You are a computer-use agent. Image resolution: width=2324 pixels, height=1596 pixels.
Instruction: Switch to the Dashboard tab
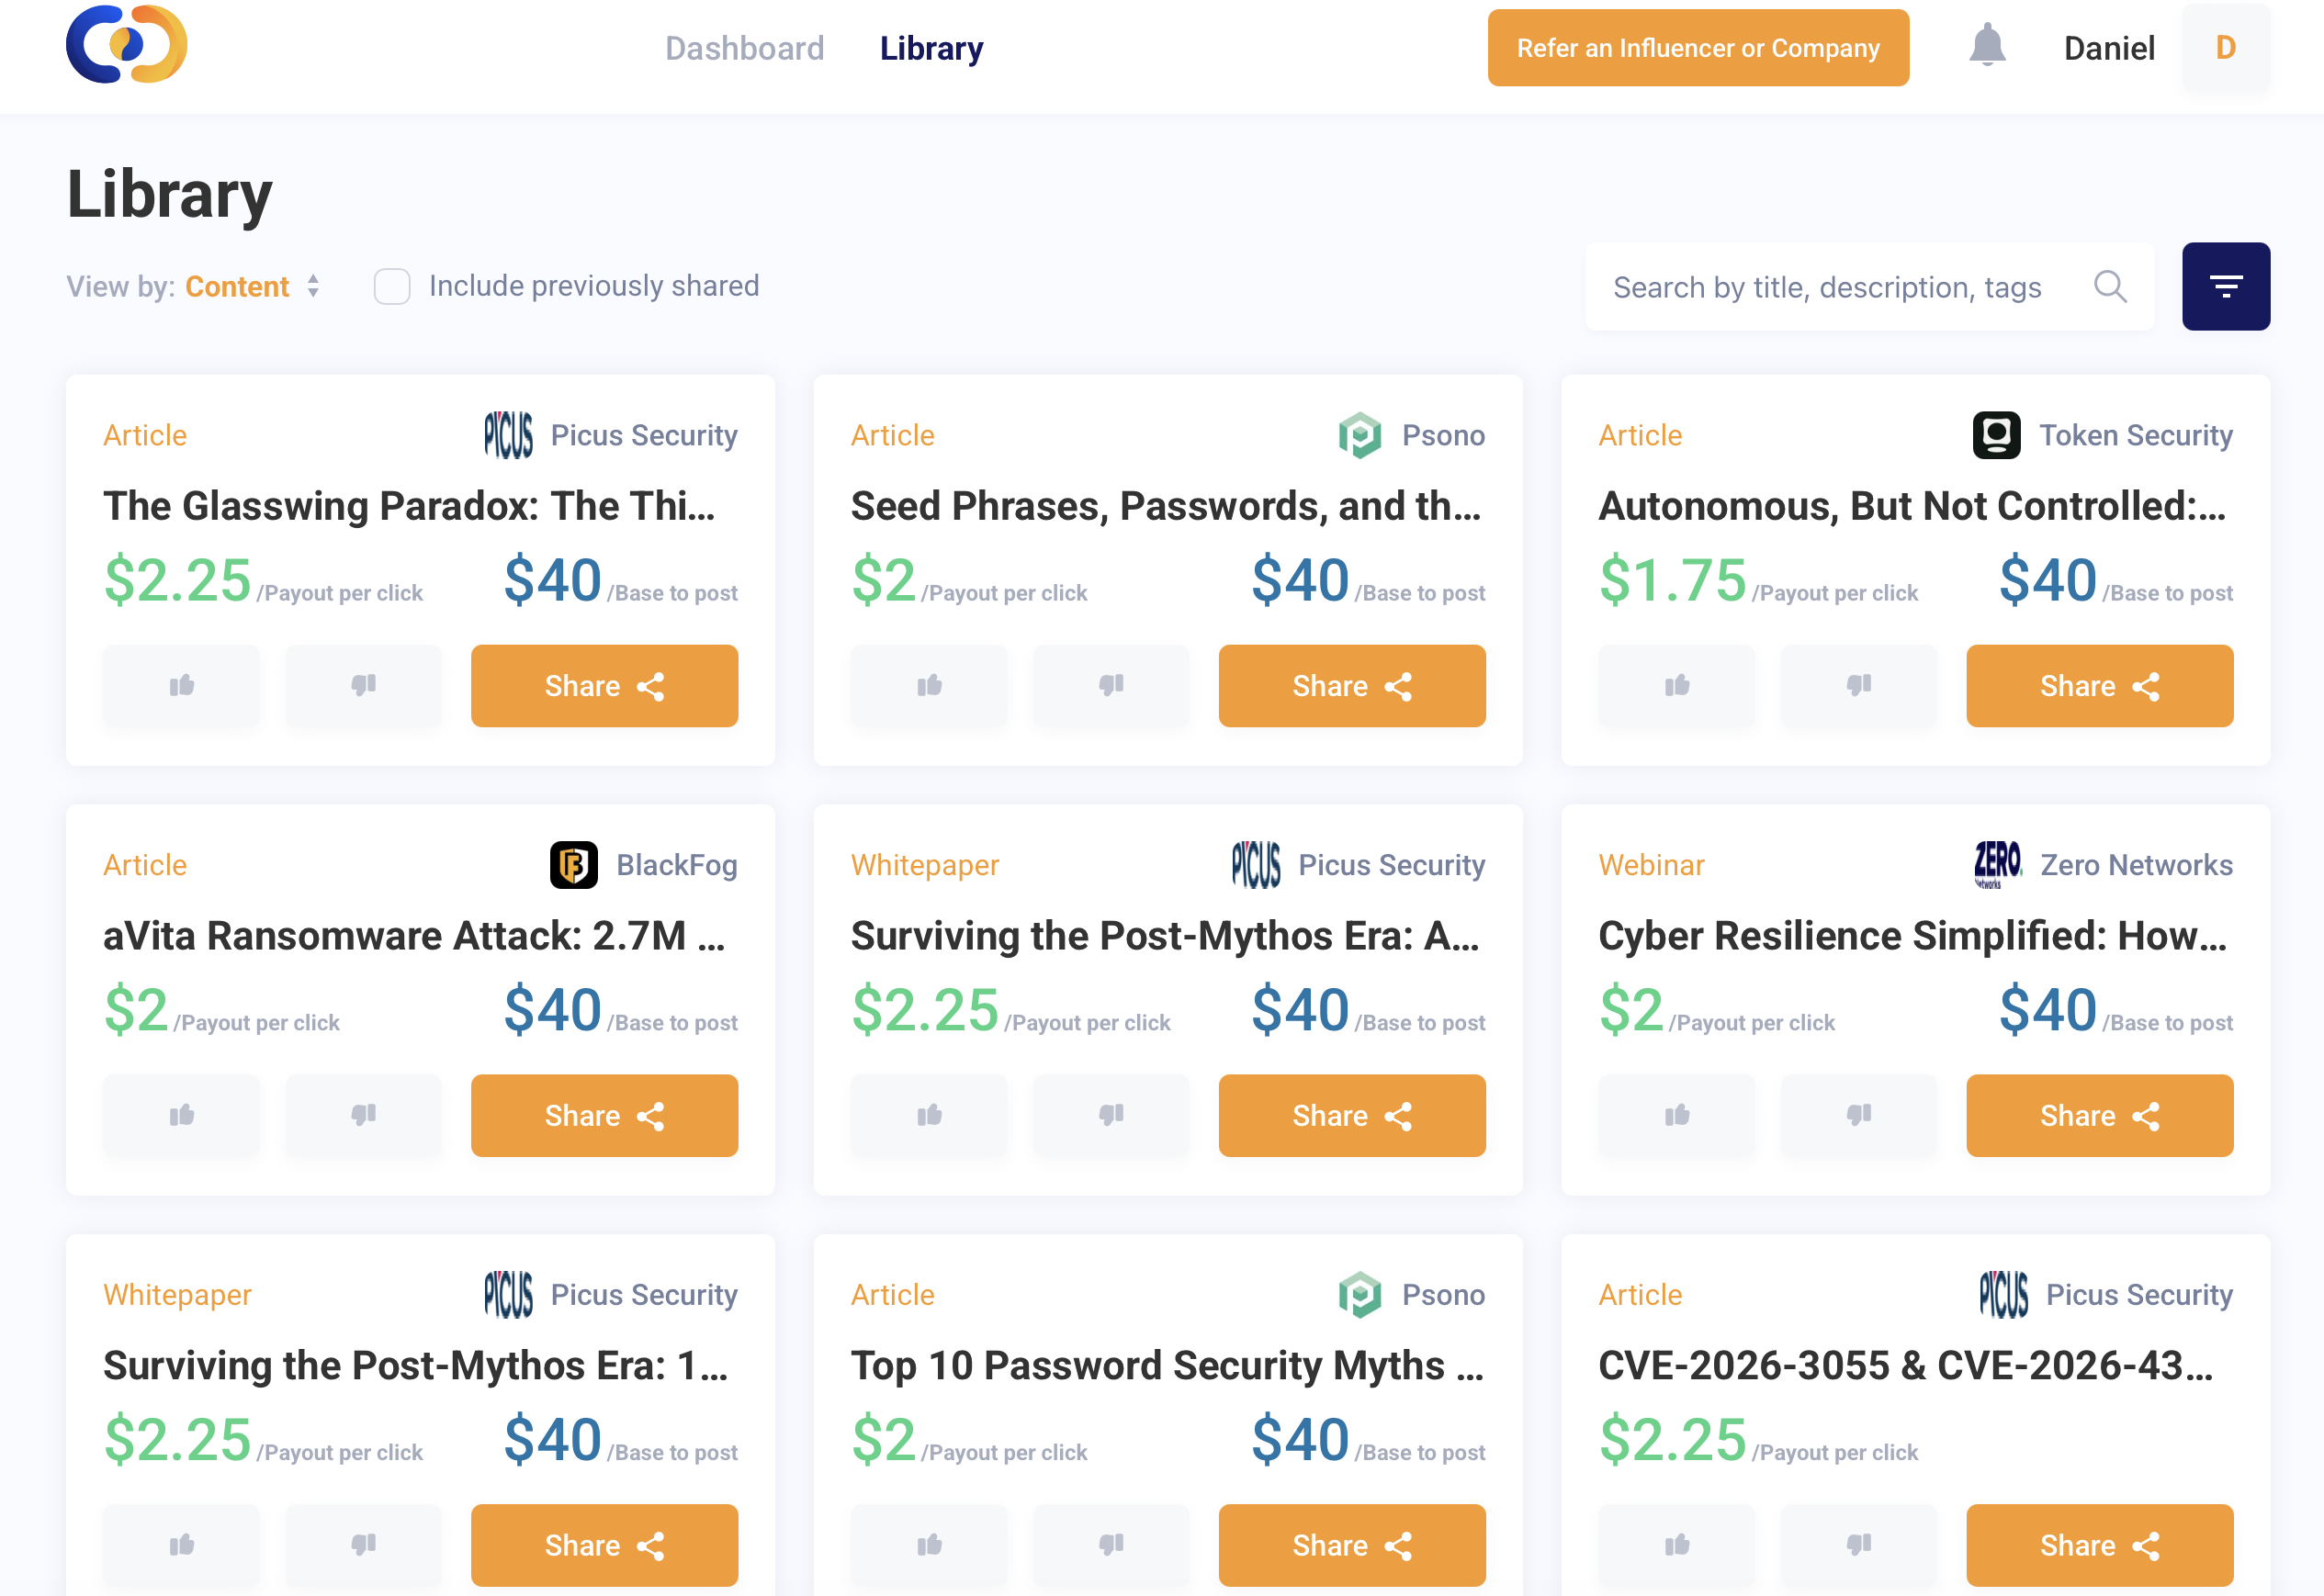[745, 48]
